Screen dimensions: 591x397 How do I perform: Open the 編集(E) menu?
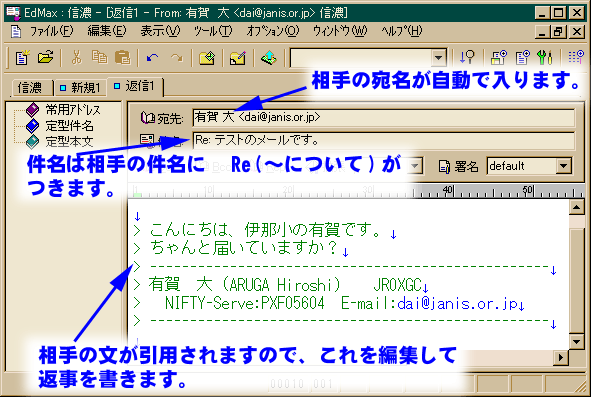coord(107,31)
